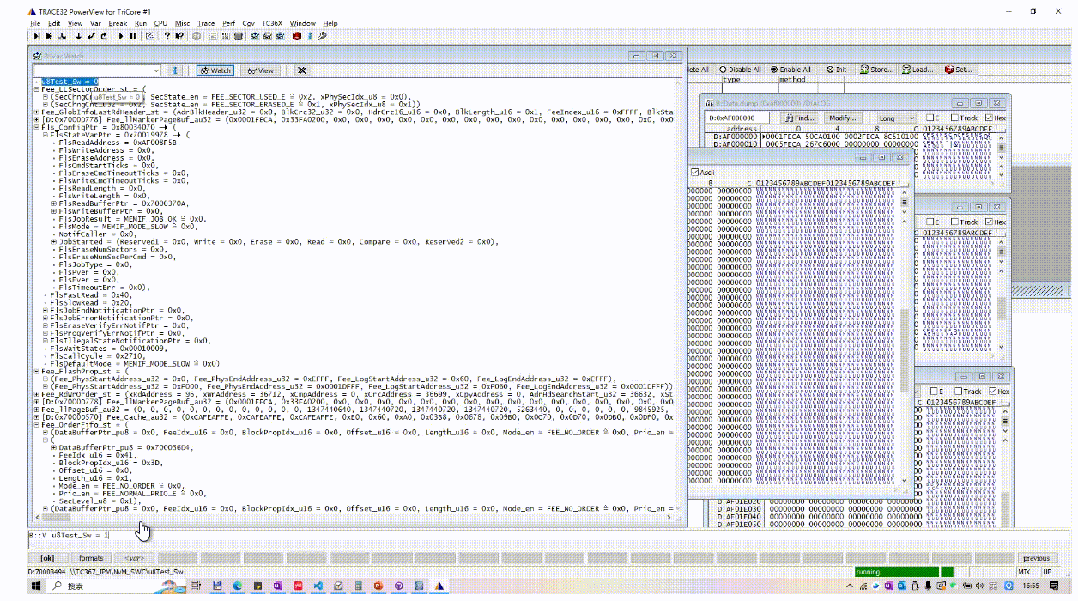The image size is (1078, 601).
Task: Click the Return (down arrow) toolbar icon
Action: pos(78,36)
